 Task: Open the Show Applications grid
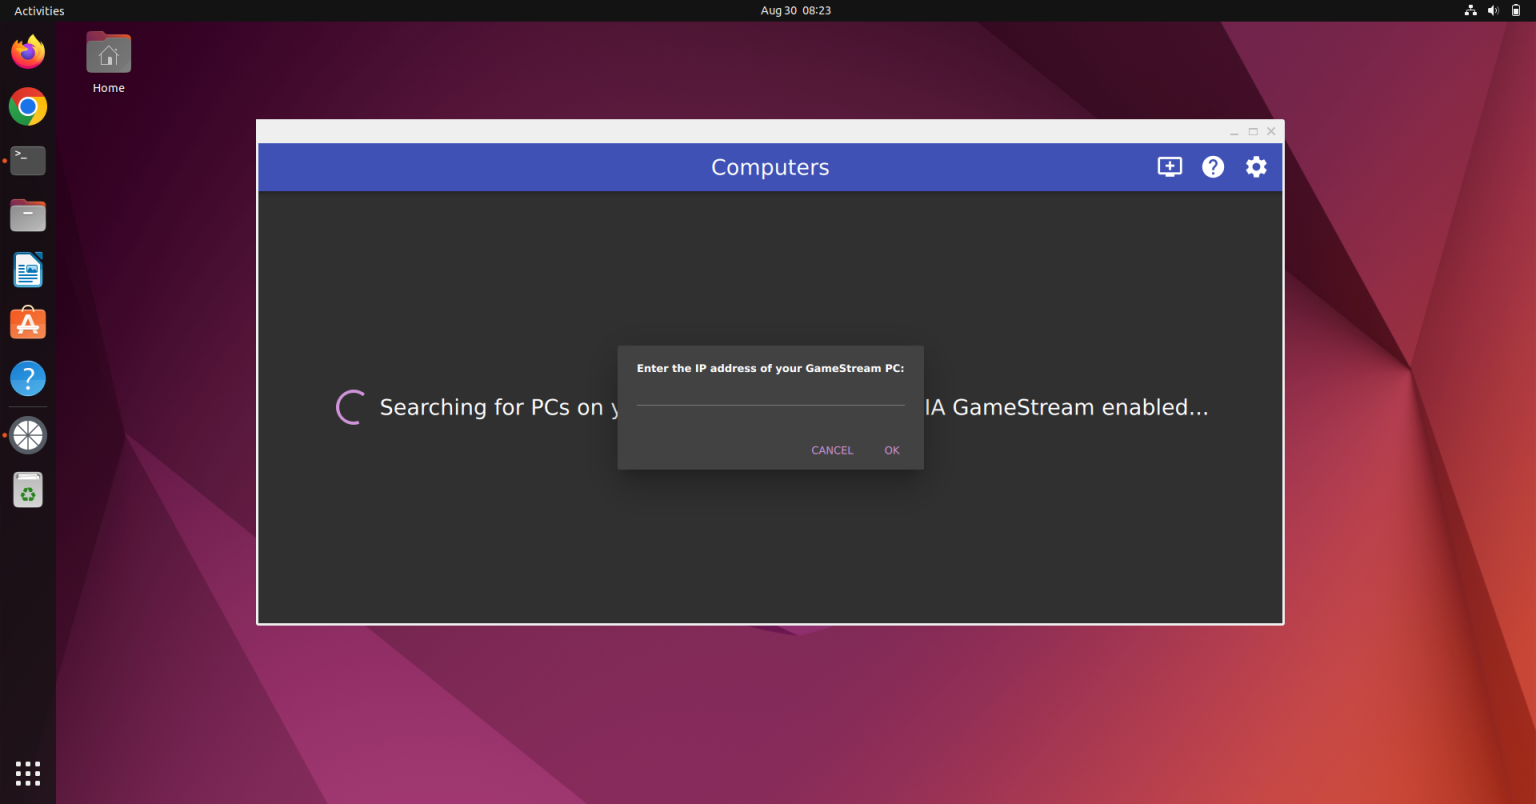point(27,772)
